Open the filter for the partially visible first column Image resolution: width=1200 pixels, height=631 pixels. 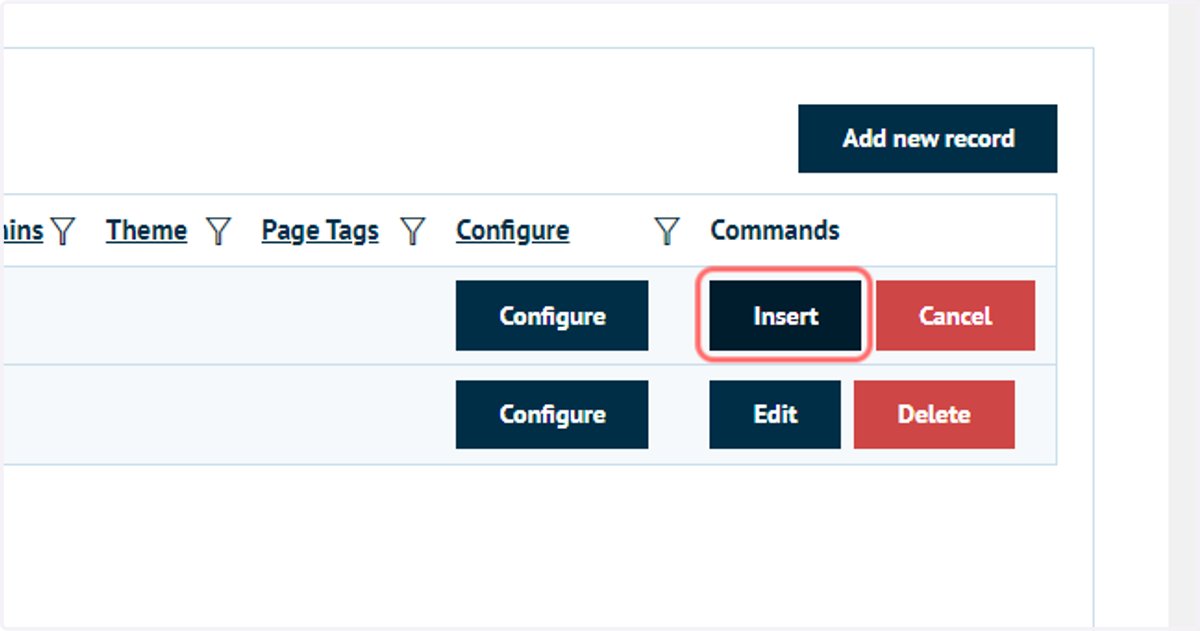(x=64, y=232)
